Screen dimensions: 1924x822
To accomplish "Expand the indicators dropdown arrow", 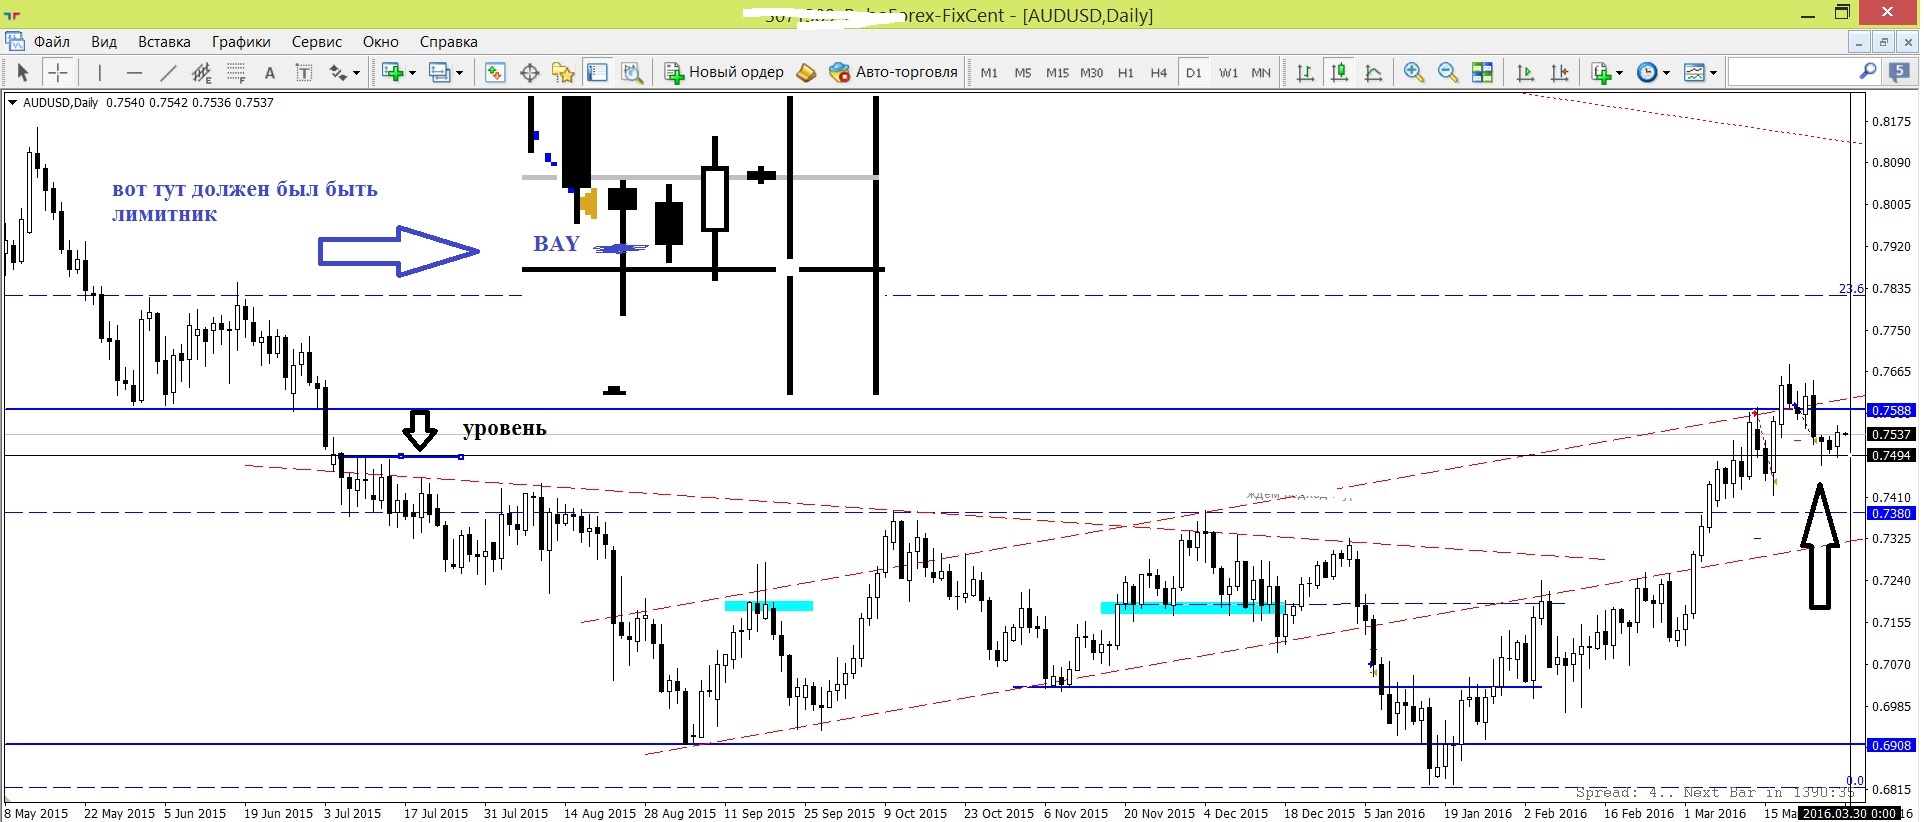I will (1619, 72).
